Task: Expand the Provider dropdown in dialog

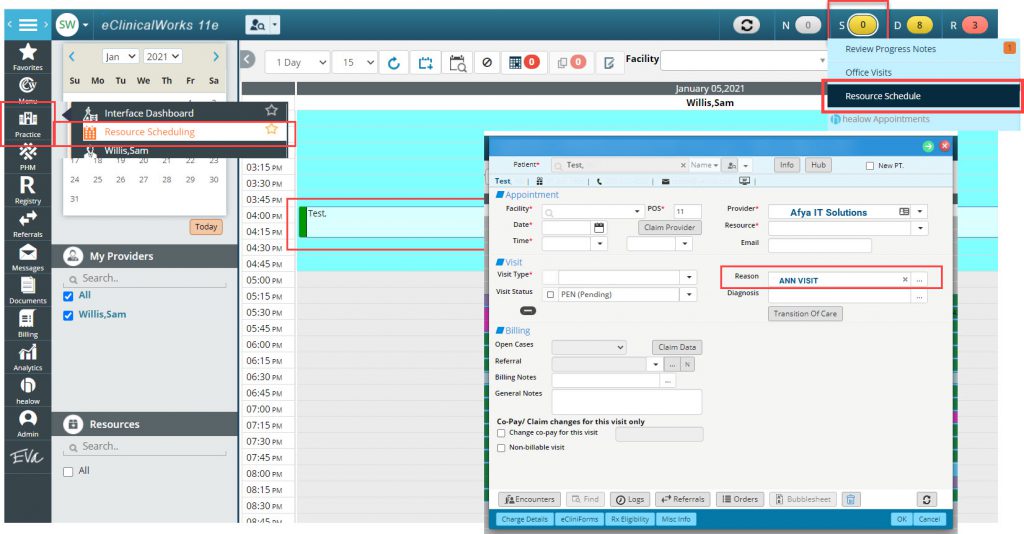Action: 920,212
